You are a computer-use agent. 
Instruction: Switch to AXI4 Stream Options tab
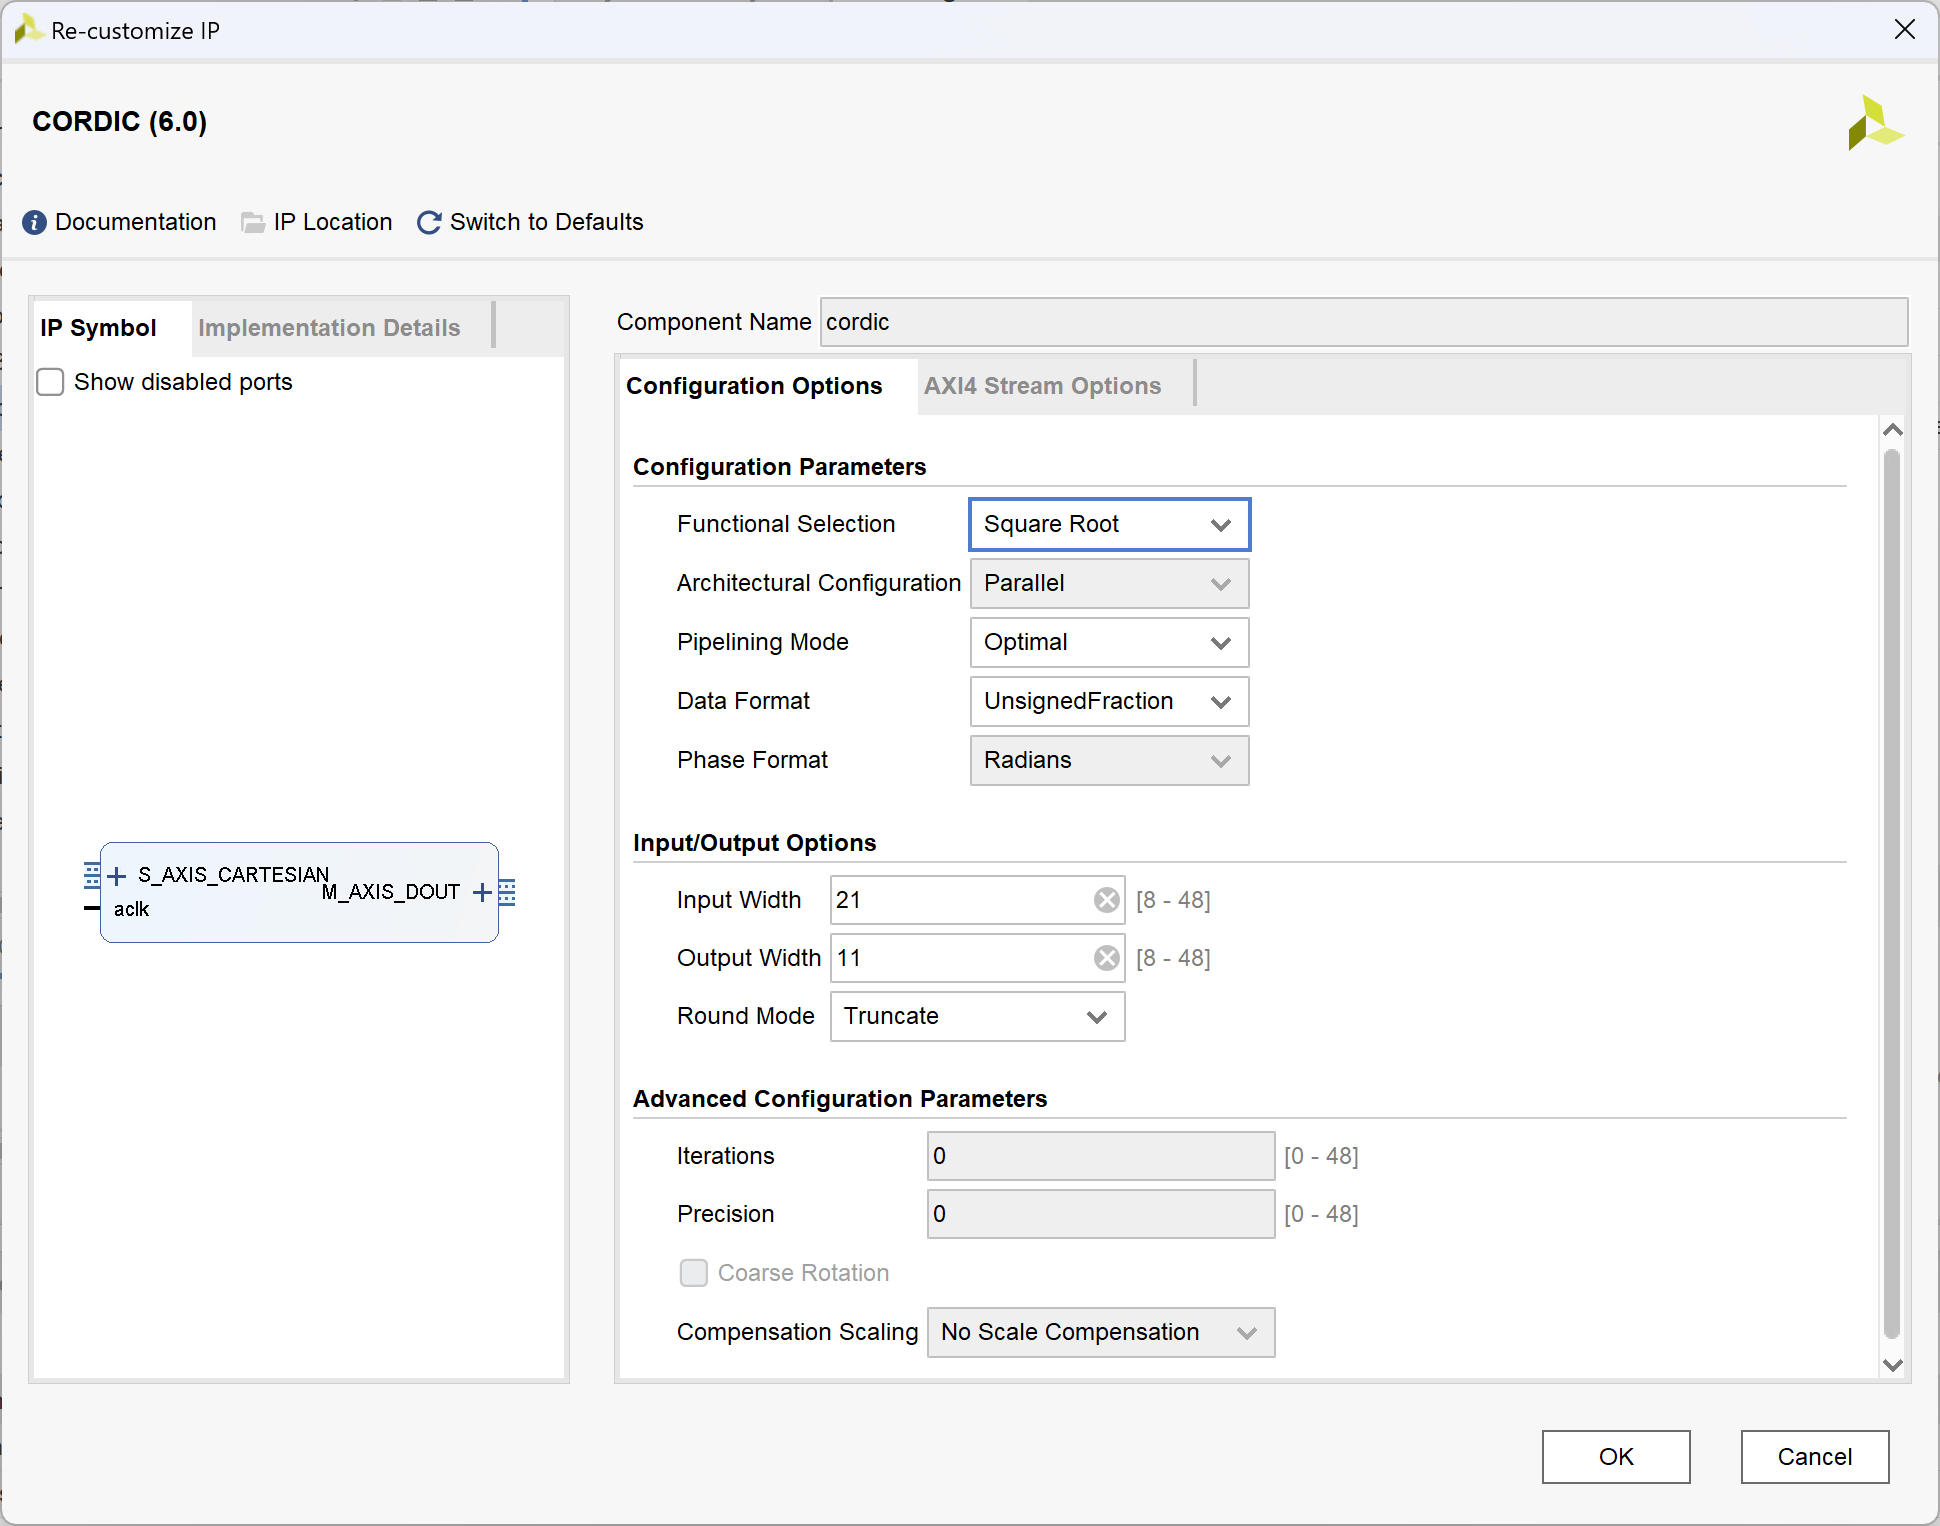(1042, 386)
